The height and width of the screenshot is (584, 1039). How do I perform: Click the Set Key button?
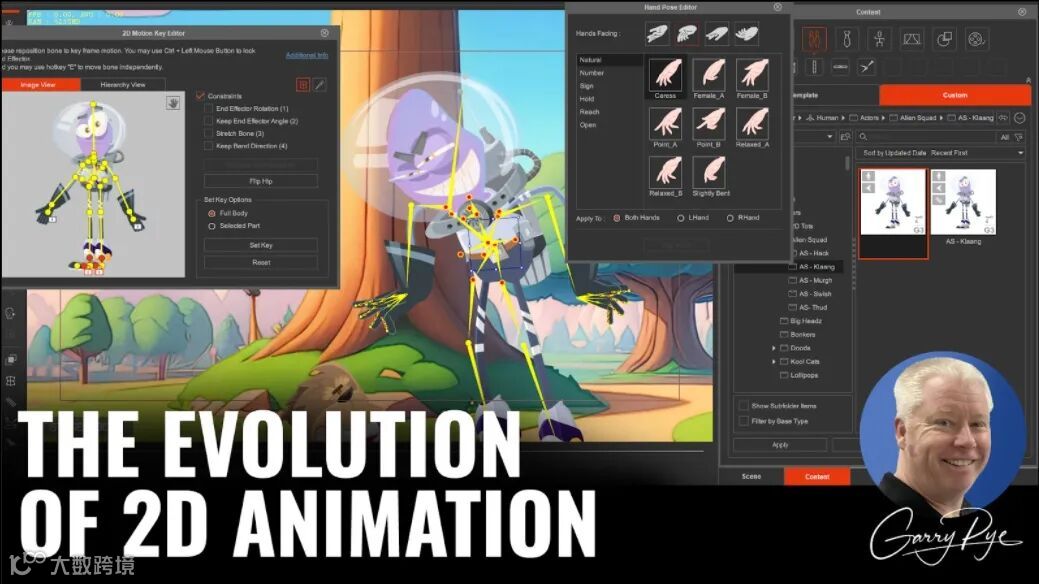260,245
